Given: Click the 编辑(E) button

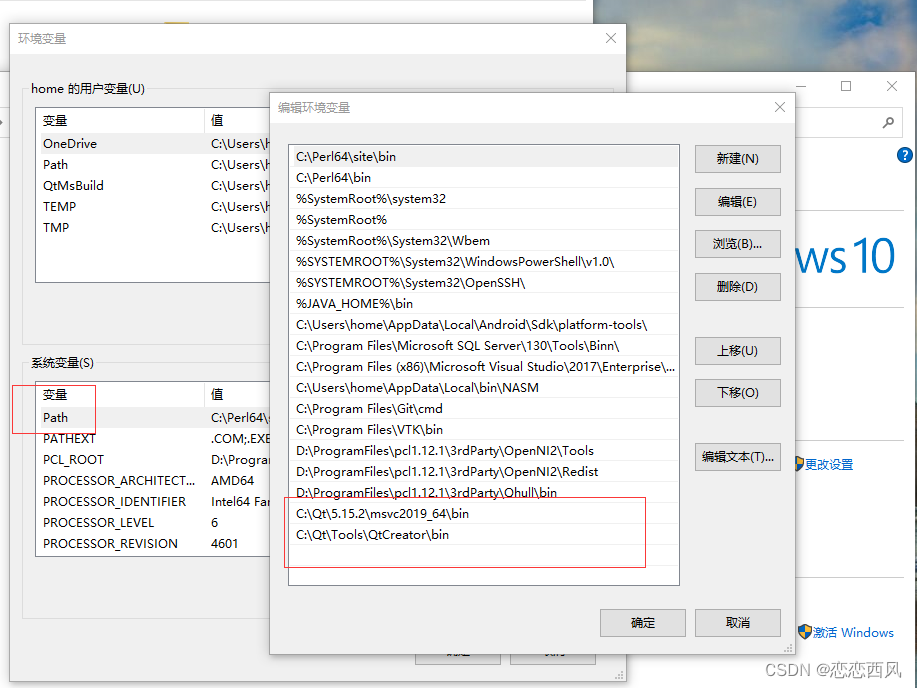Looking at the screenshot, I should 737,201.
